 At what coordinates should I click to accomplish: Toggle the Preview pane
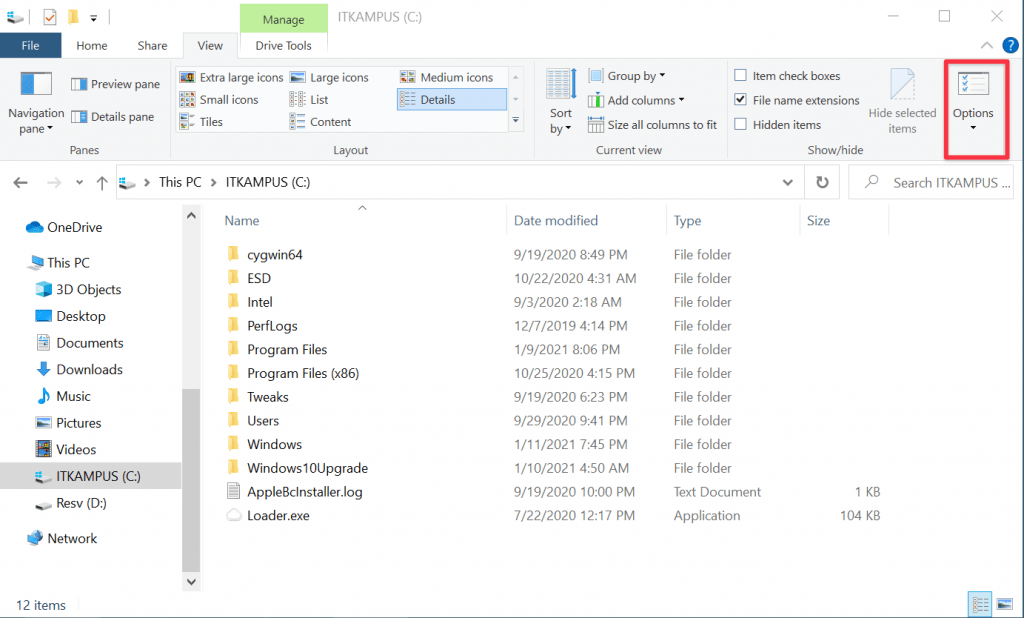click(x=116, y=84)
